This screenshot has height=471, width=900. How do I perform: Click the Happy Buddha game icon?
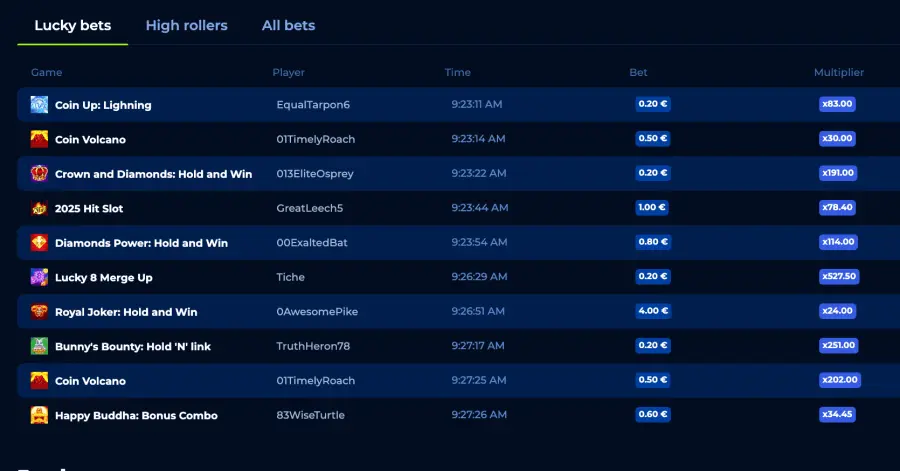point(39,415)
